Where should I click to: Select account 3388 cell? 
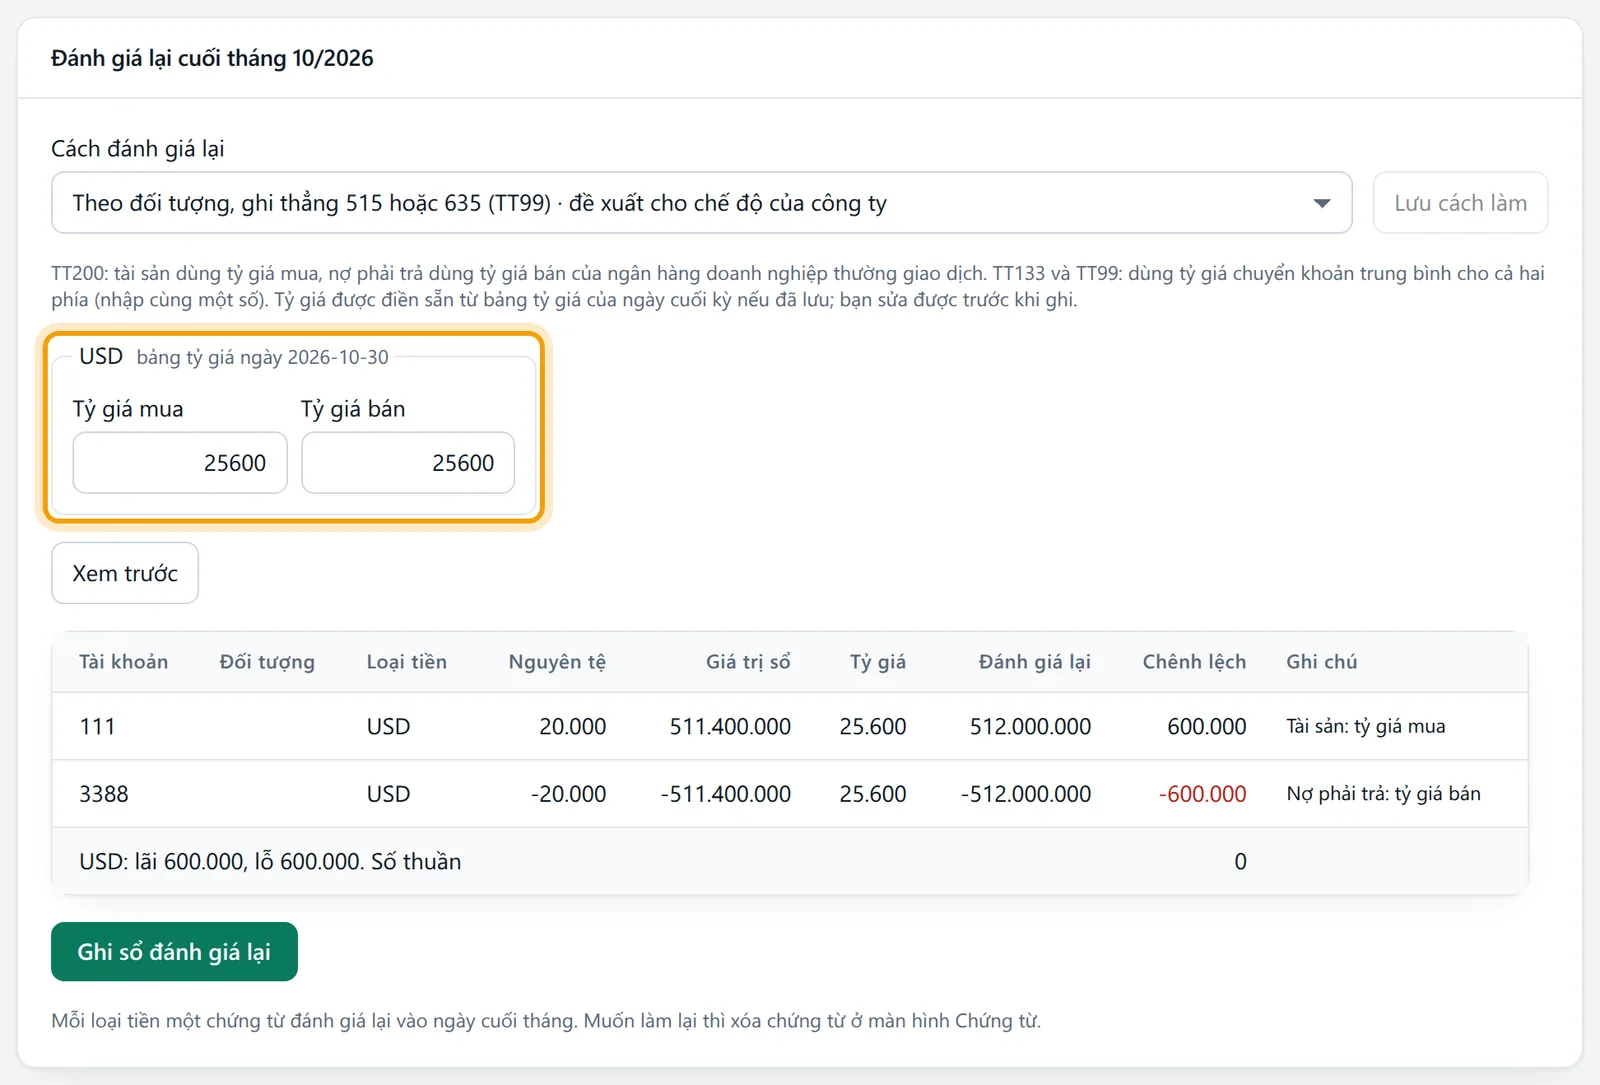point(104,794)
